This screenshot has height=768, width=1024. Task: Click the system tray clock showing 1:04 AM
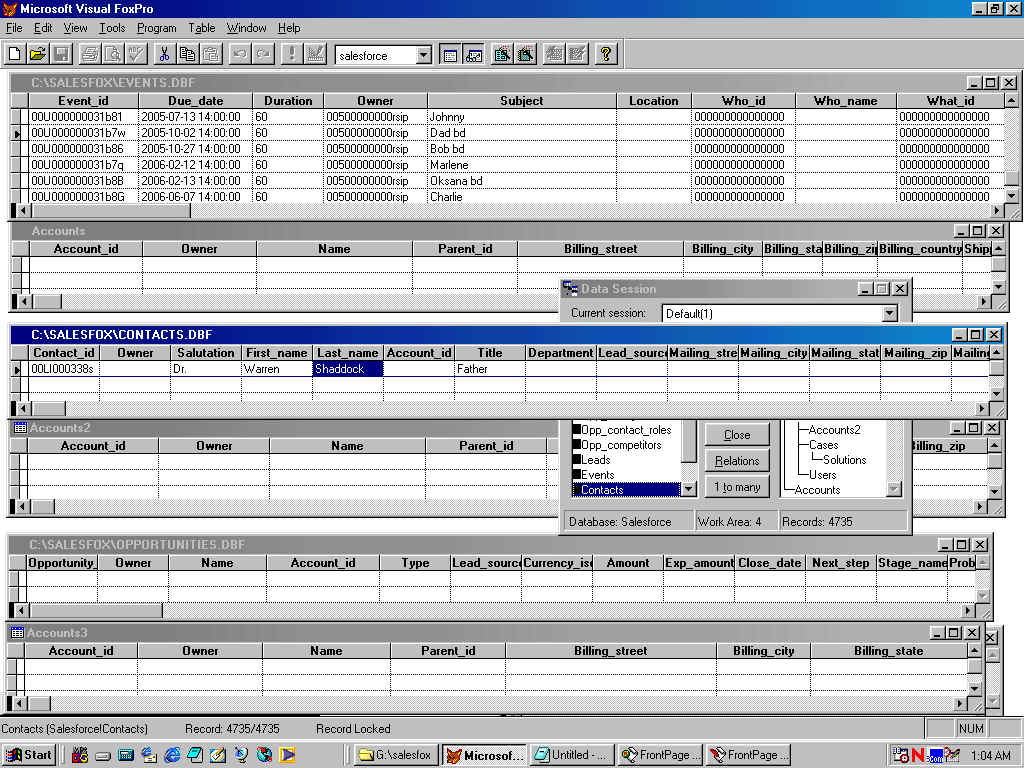[x=989, y=755]
